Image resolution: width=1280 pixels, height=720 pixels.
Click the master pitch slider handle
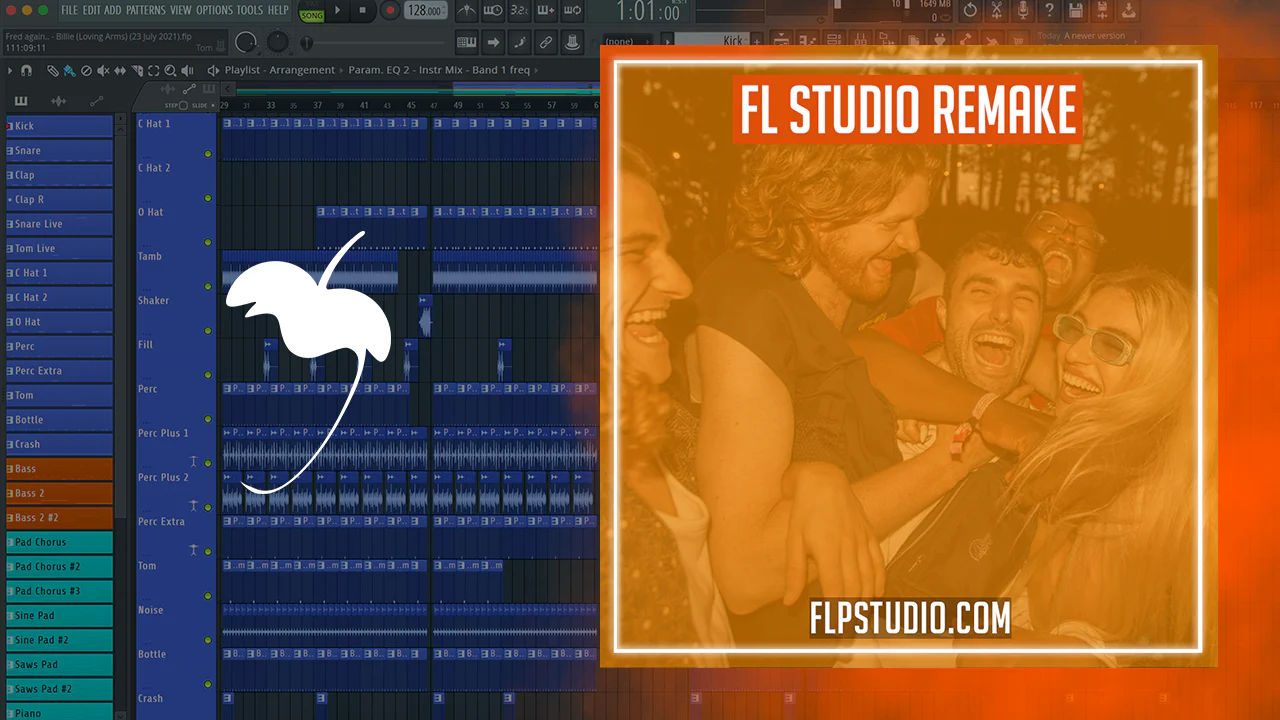(306, 43)
